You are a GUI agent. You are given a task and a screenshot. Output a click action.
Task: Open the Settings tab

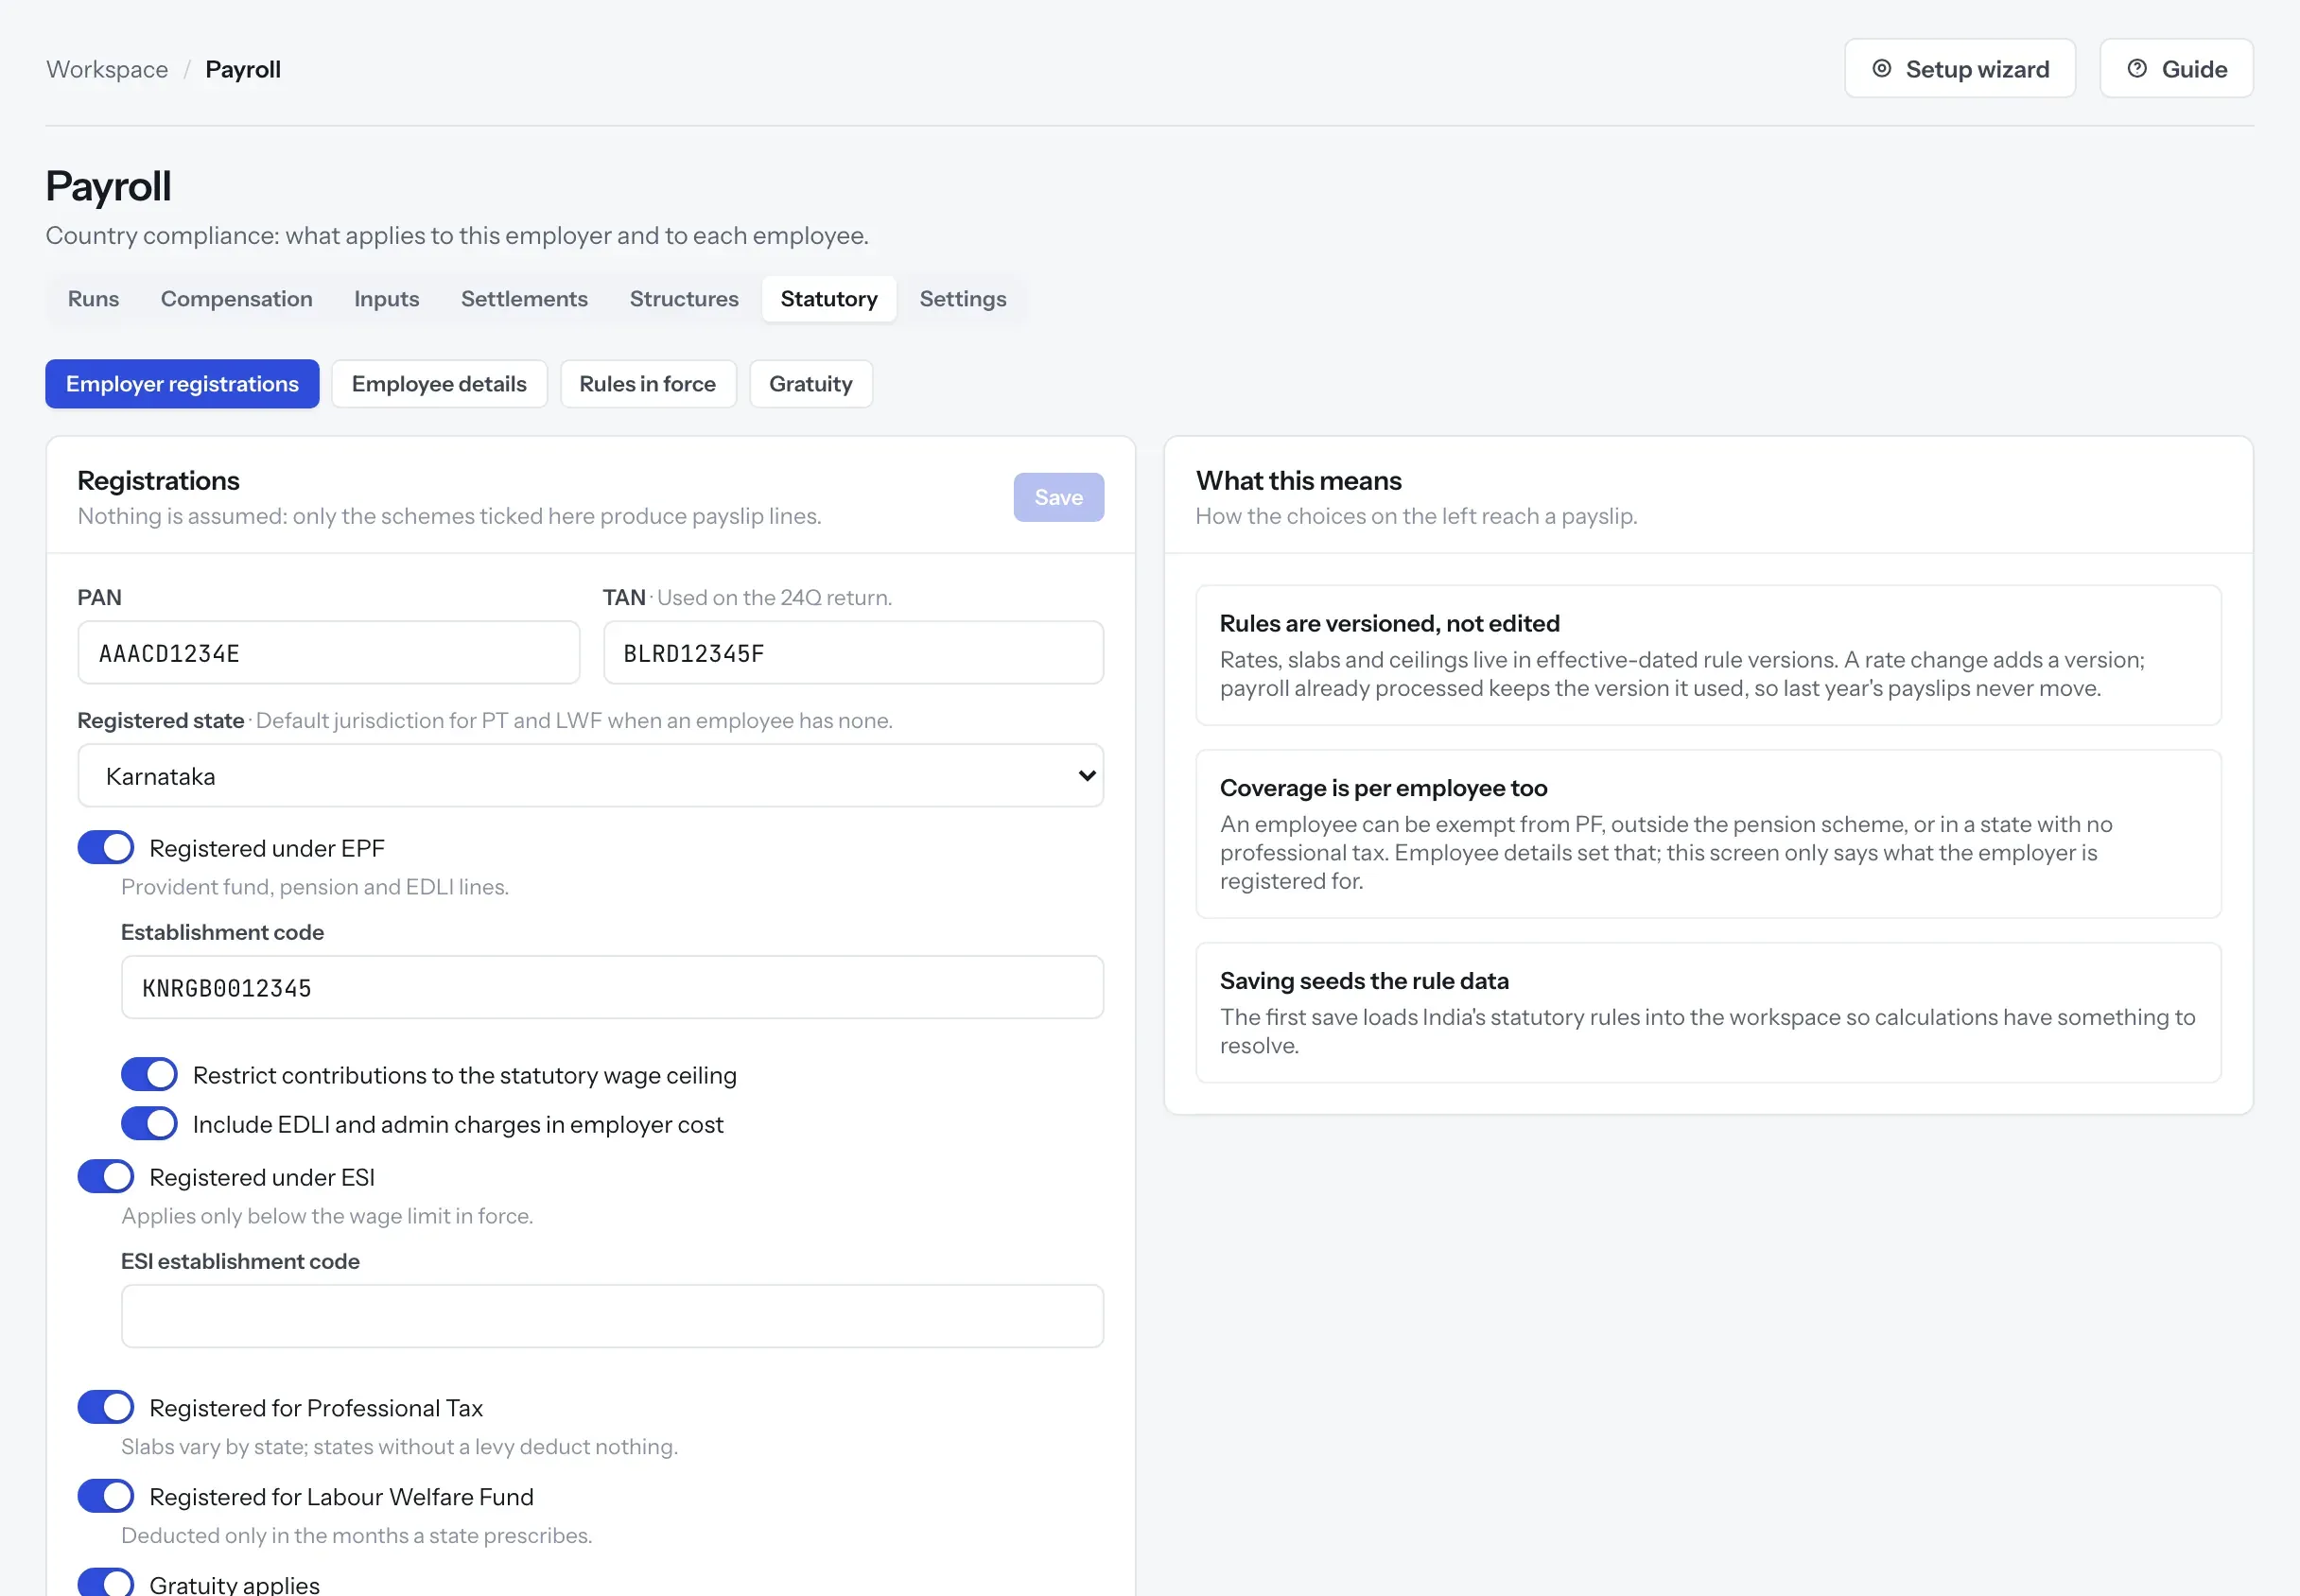(x=963, y=299)
